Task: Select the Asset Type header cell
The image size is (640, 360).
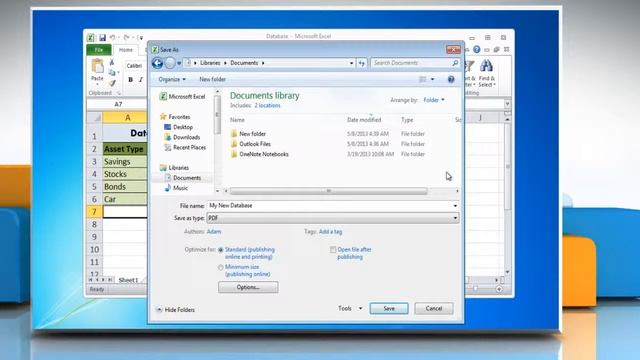Action: pyautogui.click(x=125, y=149)
